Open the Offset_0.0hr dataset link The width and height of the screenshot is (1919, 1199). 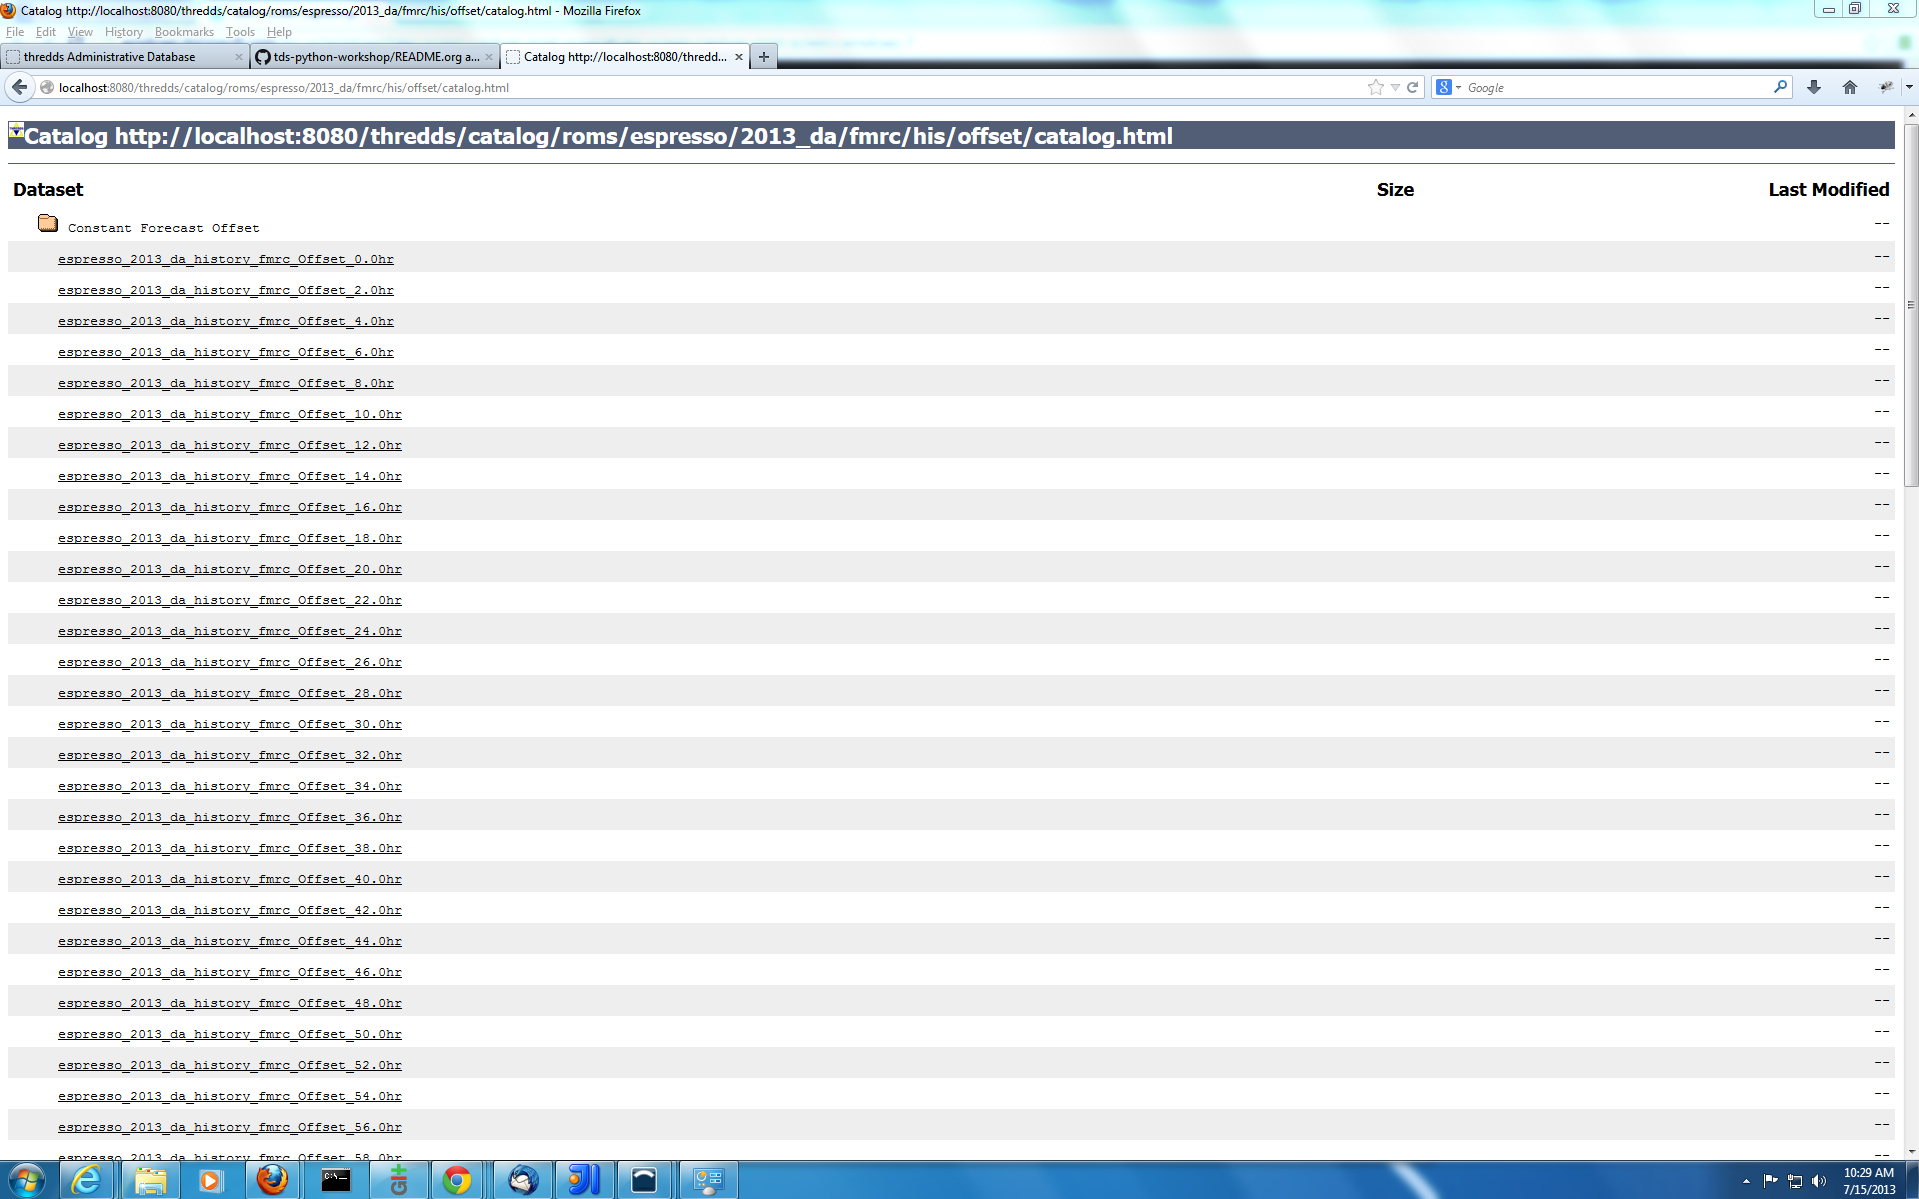pos(225,260)
